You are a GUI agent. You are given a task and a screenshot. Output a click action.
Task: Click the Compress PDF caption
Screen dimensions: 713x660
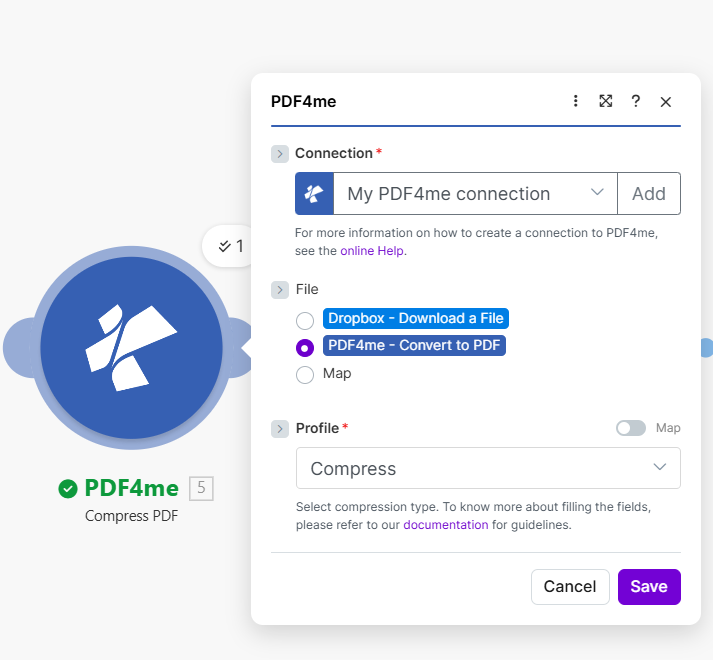point(131,516)
